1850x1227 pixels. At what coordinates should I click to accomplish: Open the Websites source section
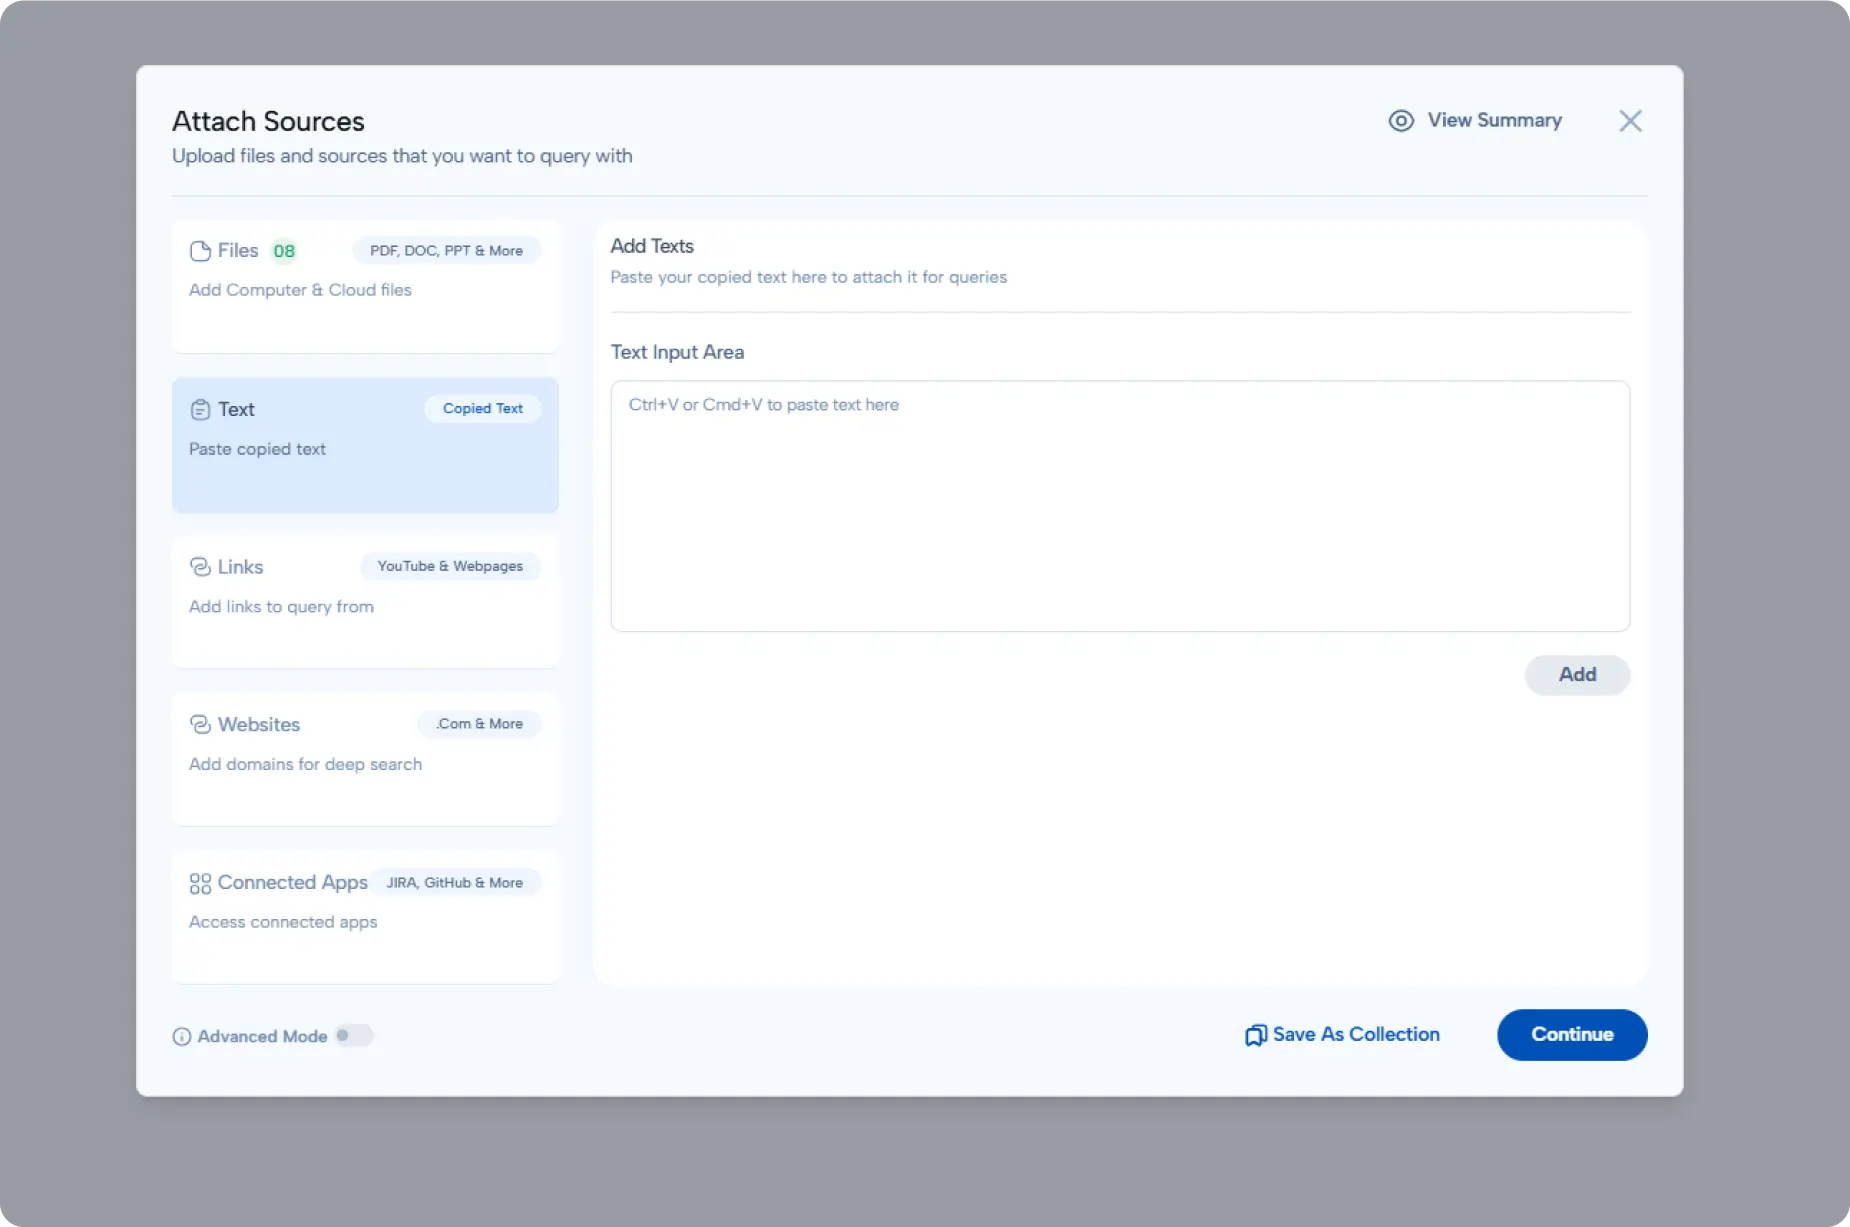pos(365,758)
